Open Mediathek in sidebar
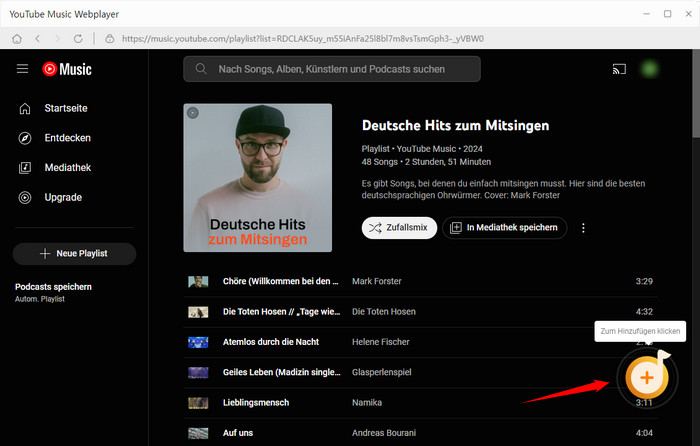The image size is (700, 446). [x=68, y=167]
